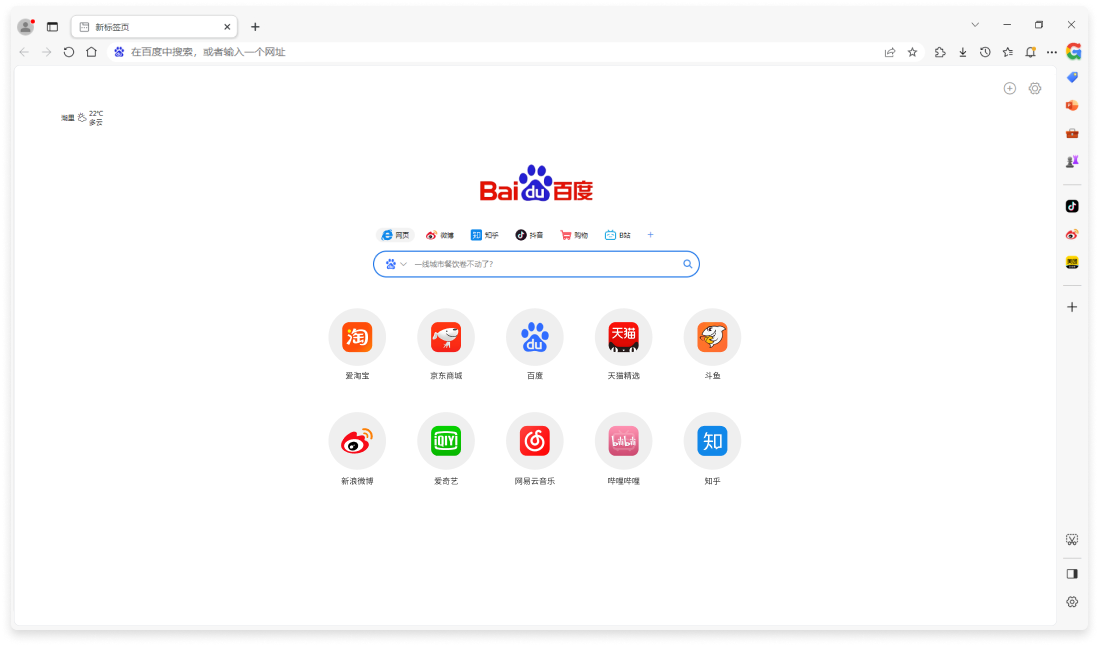Bookmark page with the star icon
The height and width of the screenshot is (646, 1099).
coord(912,52)
